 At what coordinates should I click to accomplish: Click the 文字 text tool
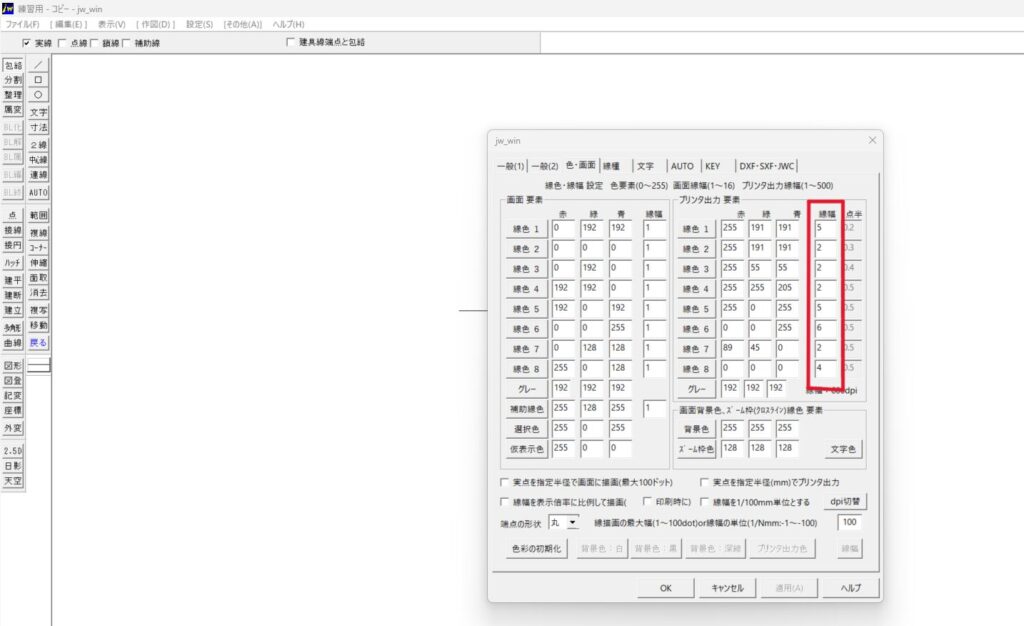(x=38, y=112)
